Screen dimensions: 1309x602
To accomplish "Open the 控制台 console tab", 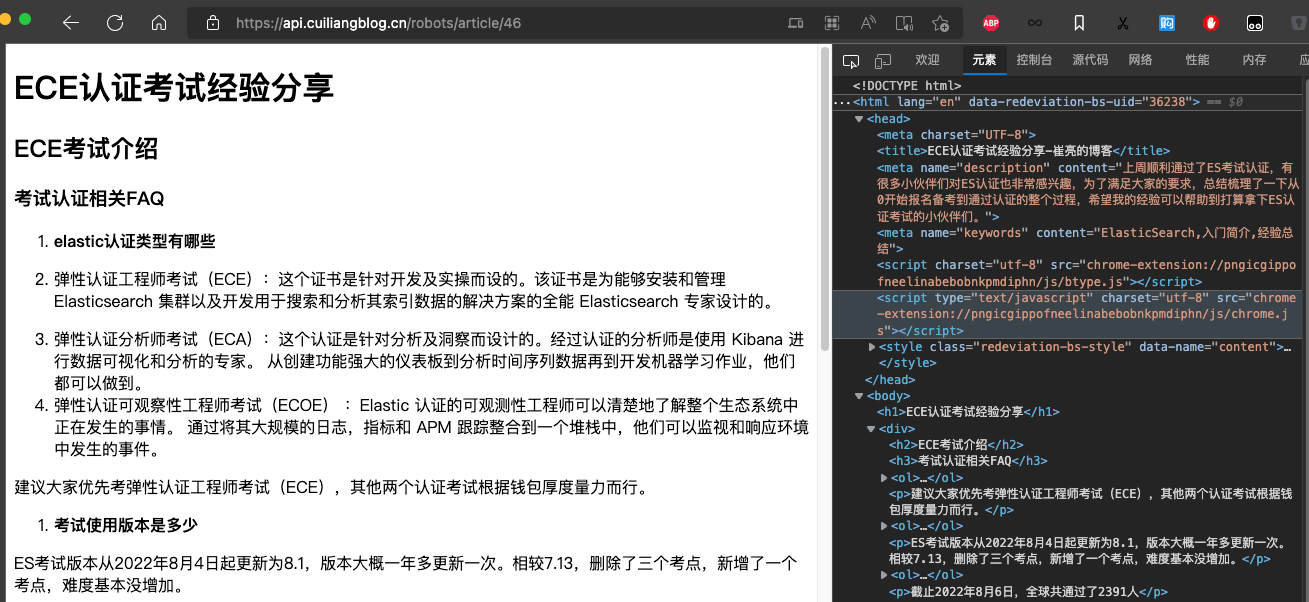I will [1034, 60].
